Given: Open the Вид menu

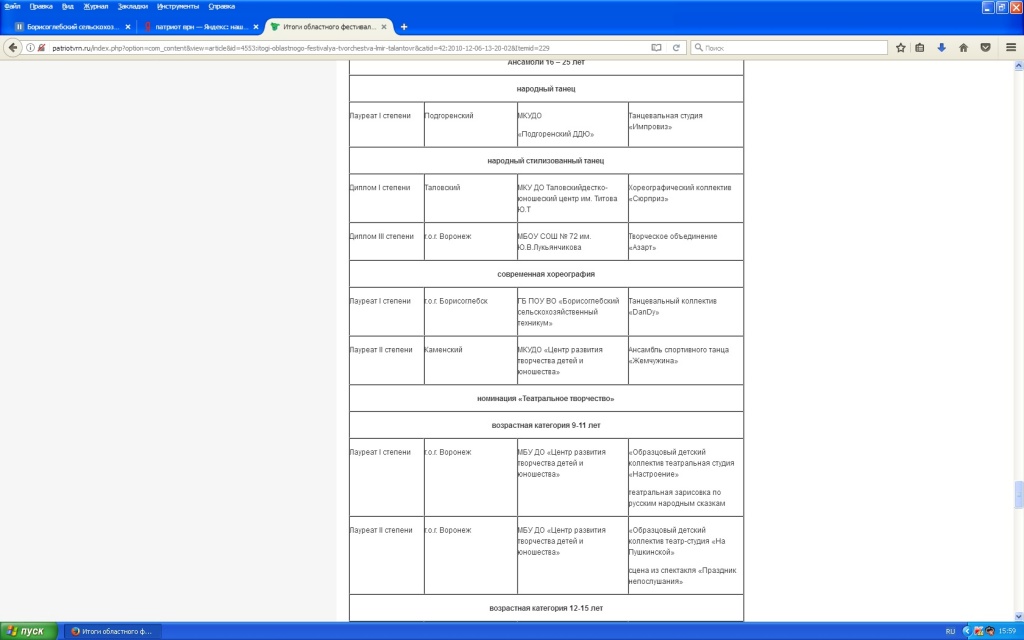Looking at the screenshot, I should pos(68,7).
